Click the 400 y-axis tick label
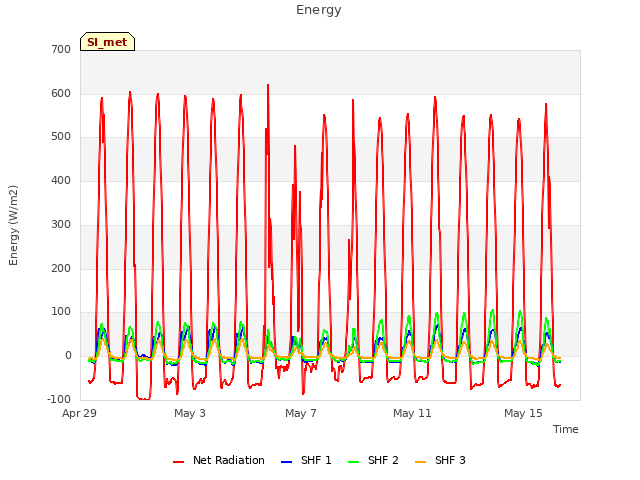Image resolution: width=640 pixels, height=480 pixels. point(61,180)
